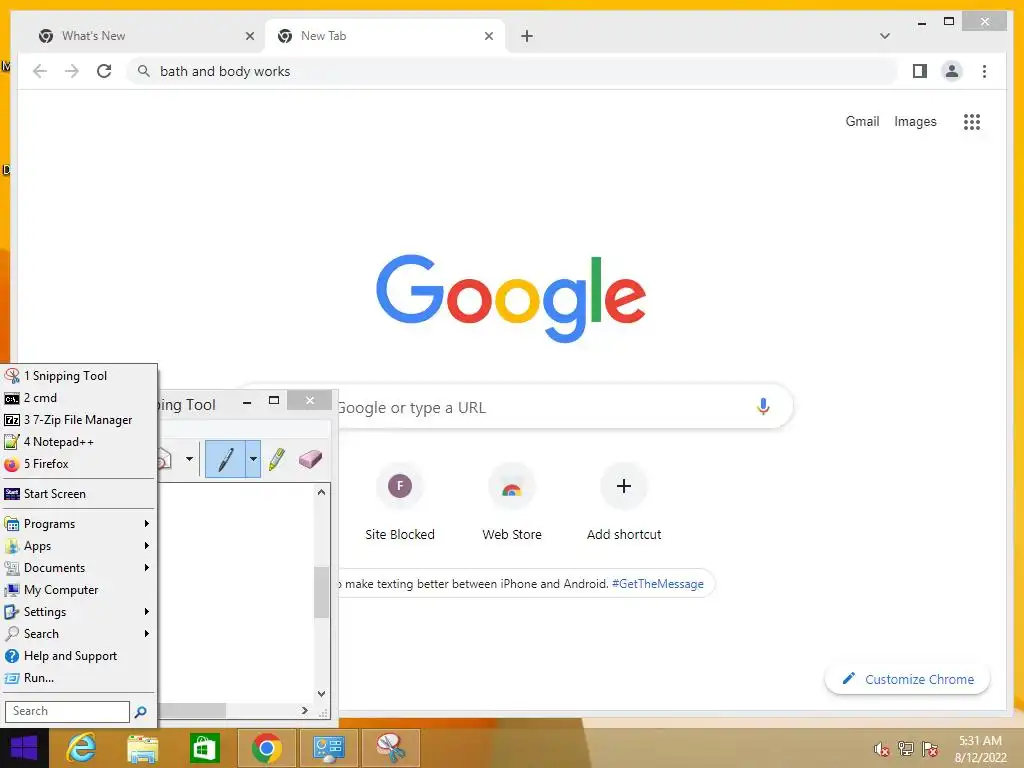Start voice search with microphone icon

pos(763,407)
